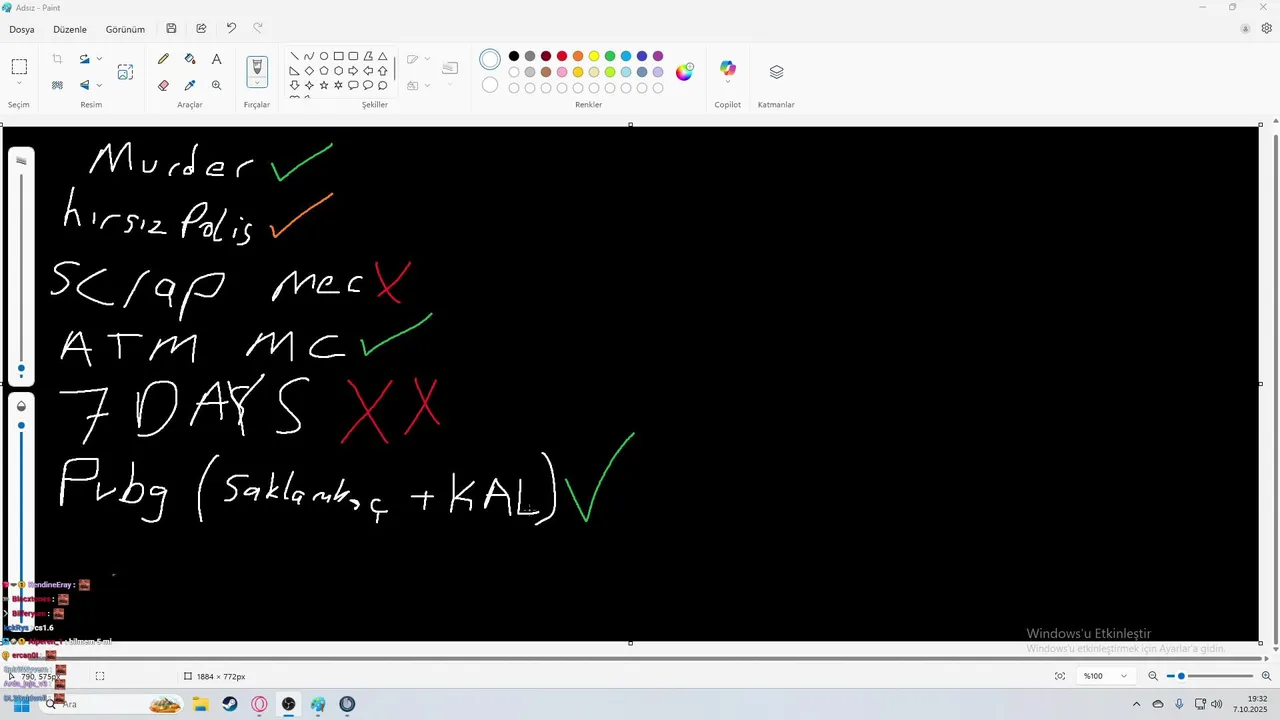Click the zoom in magnifier button
The width and height of the screenshot is (1280, 720).
tap(1266, 676)
